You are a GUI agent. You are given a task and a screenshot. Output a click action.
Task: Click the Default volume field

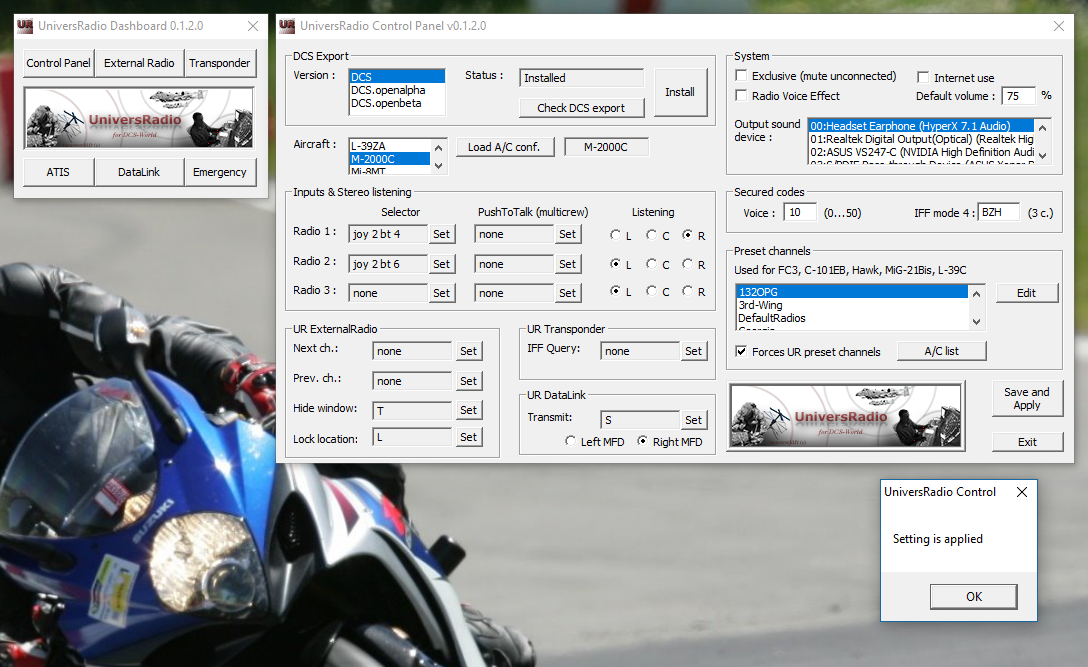coord(1018,96)
